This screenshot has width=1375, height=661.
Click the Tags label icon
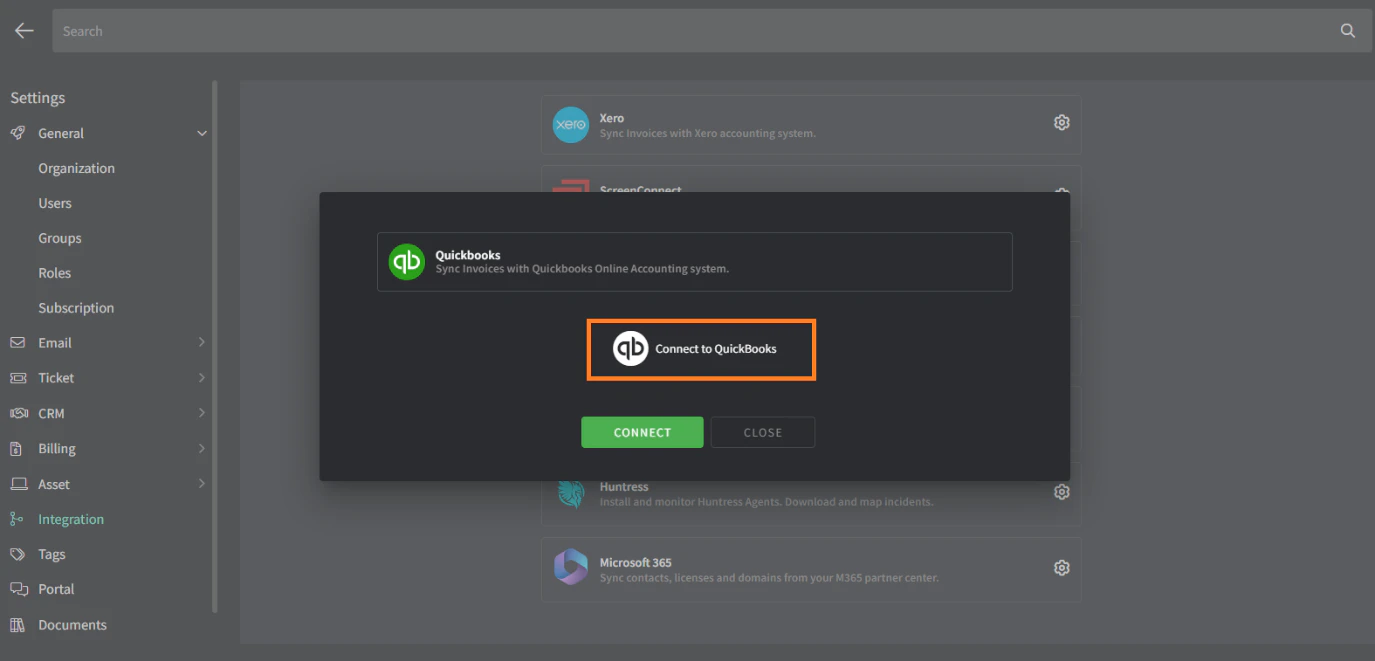pyautogui.click(x=18, y=554)
